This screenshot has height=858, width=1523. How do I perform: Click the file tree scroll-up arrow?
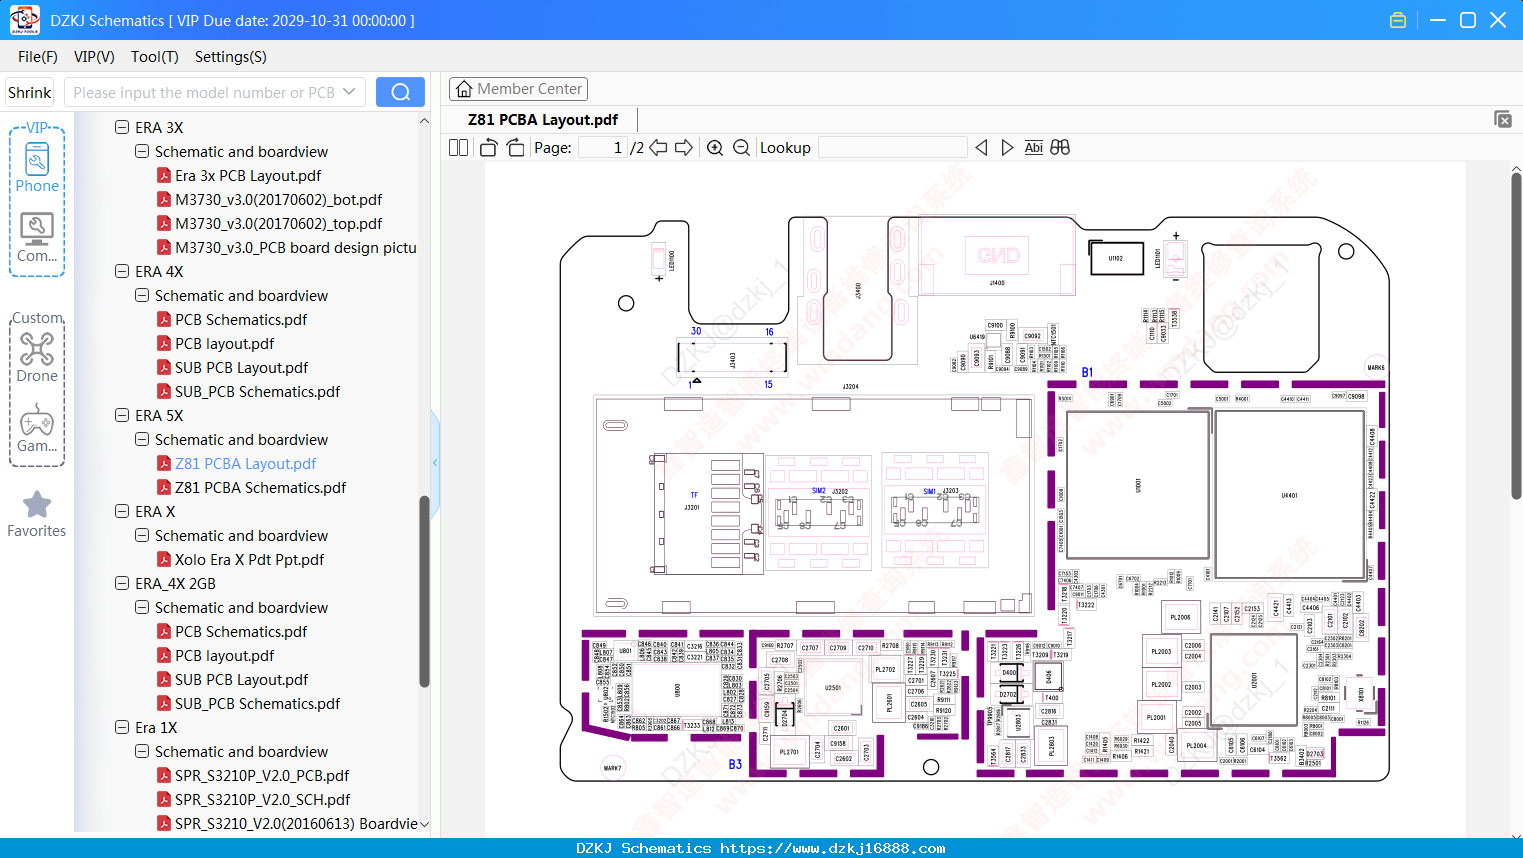click(x=424, y=121)
